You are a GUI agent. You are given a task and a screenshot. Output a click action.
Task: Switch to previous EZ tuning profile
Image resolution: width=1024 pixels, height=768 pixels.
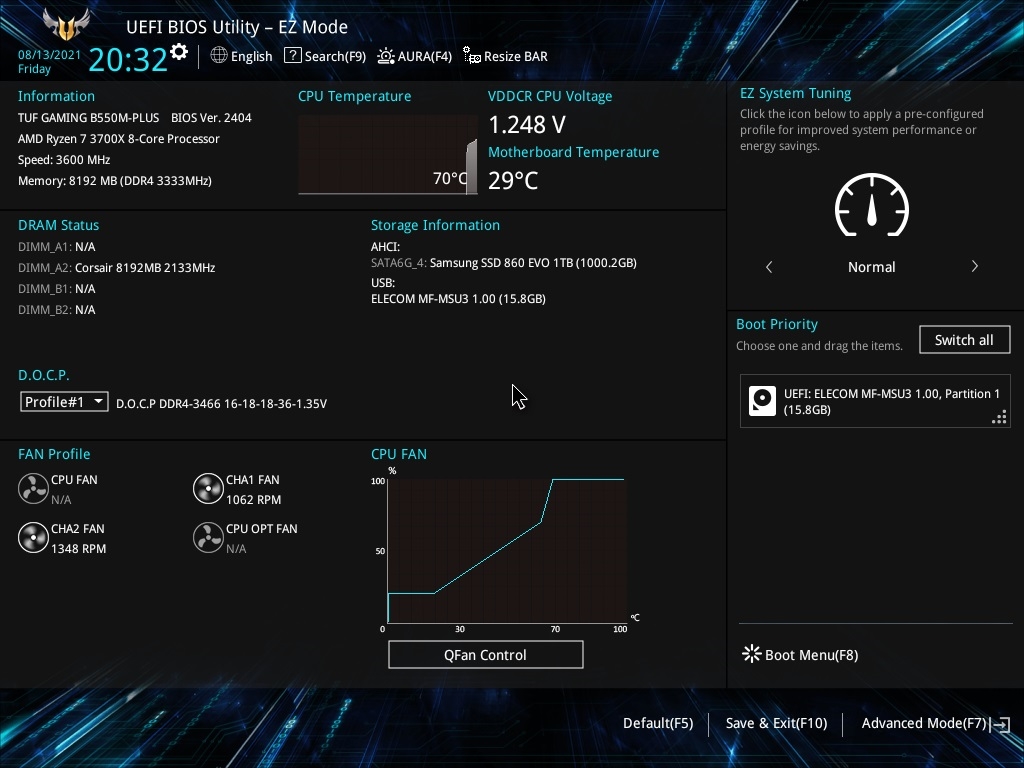tap(769, 266)
